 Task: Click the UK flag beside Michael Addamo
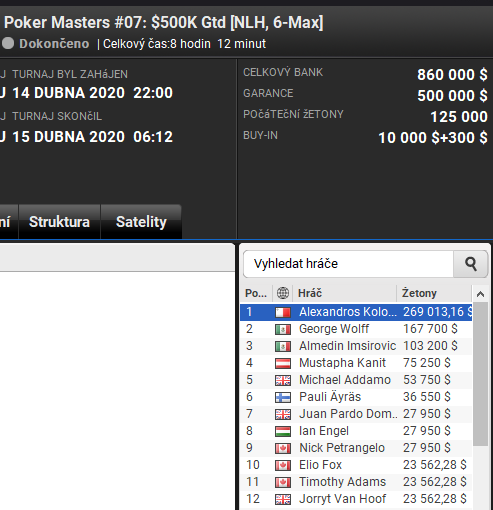[283, 380]
